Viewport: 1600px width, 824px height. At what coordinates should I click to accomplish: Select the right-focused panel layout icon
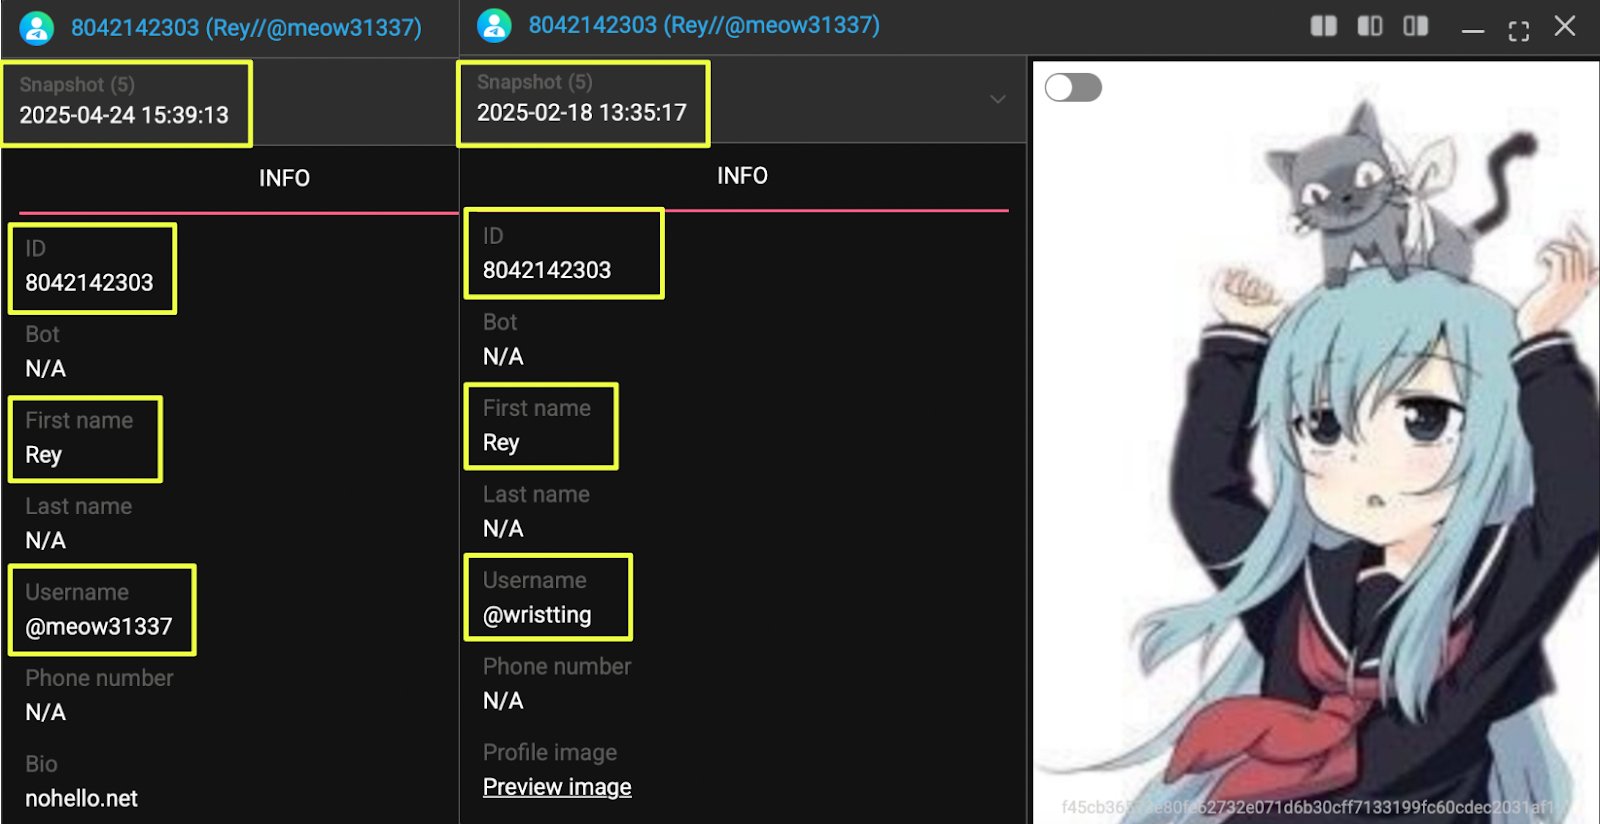click(x=1416, y=26)
